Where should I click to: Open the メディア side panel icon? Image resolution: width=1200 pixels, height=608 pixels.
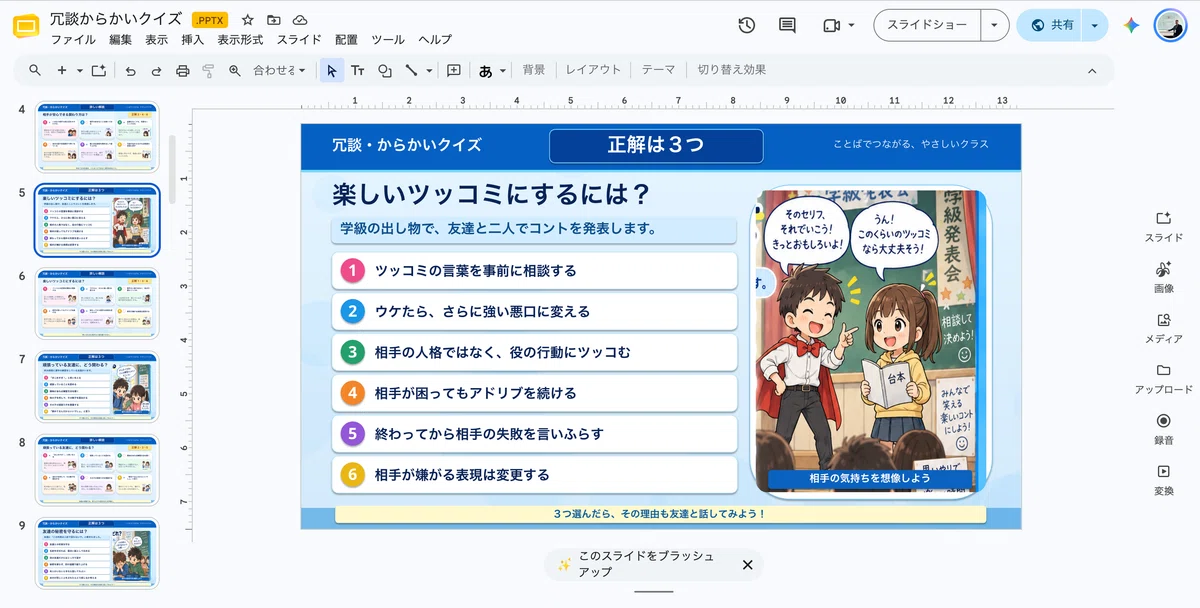pos(1163,320)
